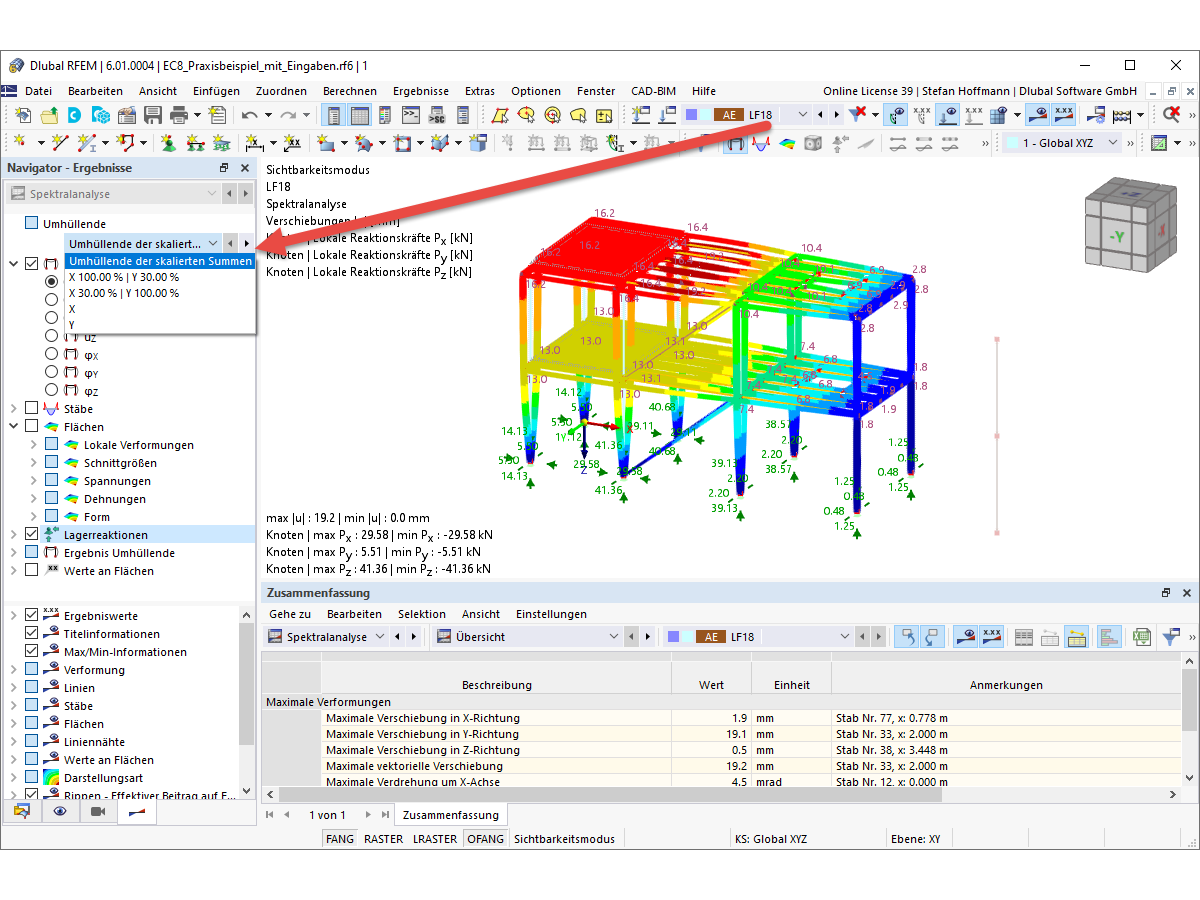Open the printer icon in the main toolbar
The image size is (1200, 900).
tap(180, 115)
